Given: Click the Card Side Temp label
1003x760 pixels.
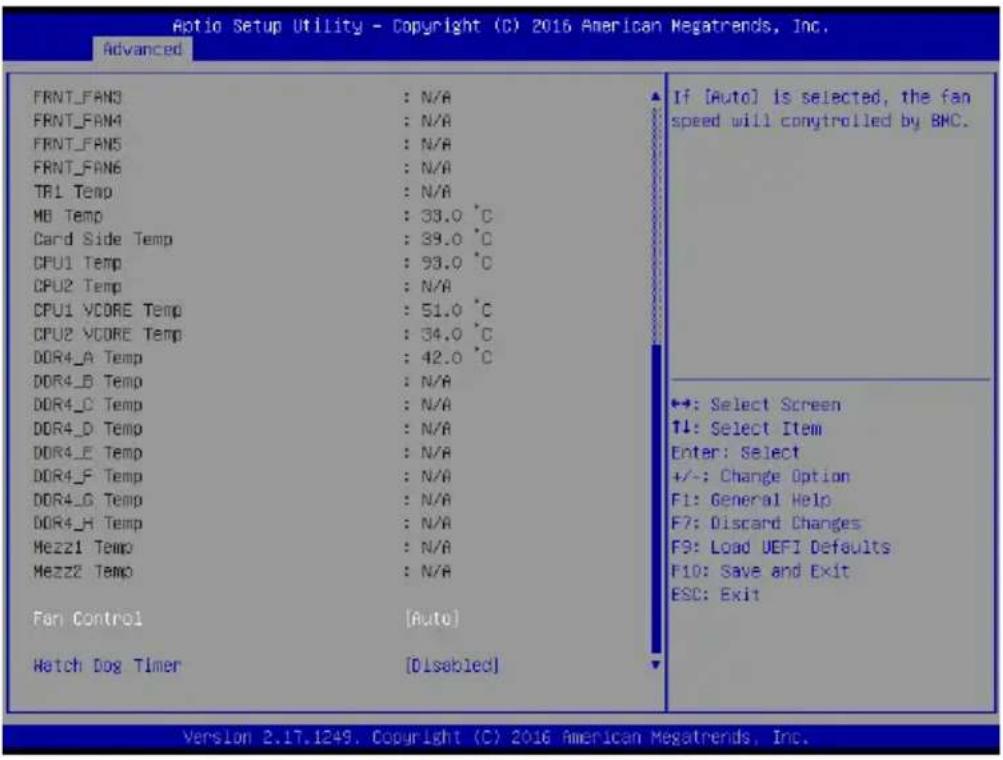Looking at the screenshot, I should 103,239.
